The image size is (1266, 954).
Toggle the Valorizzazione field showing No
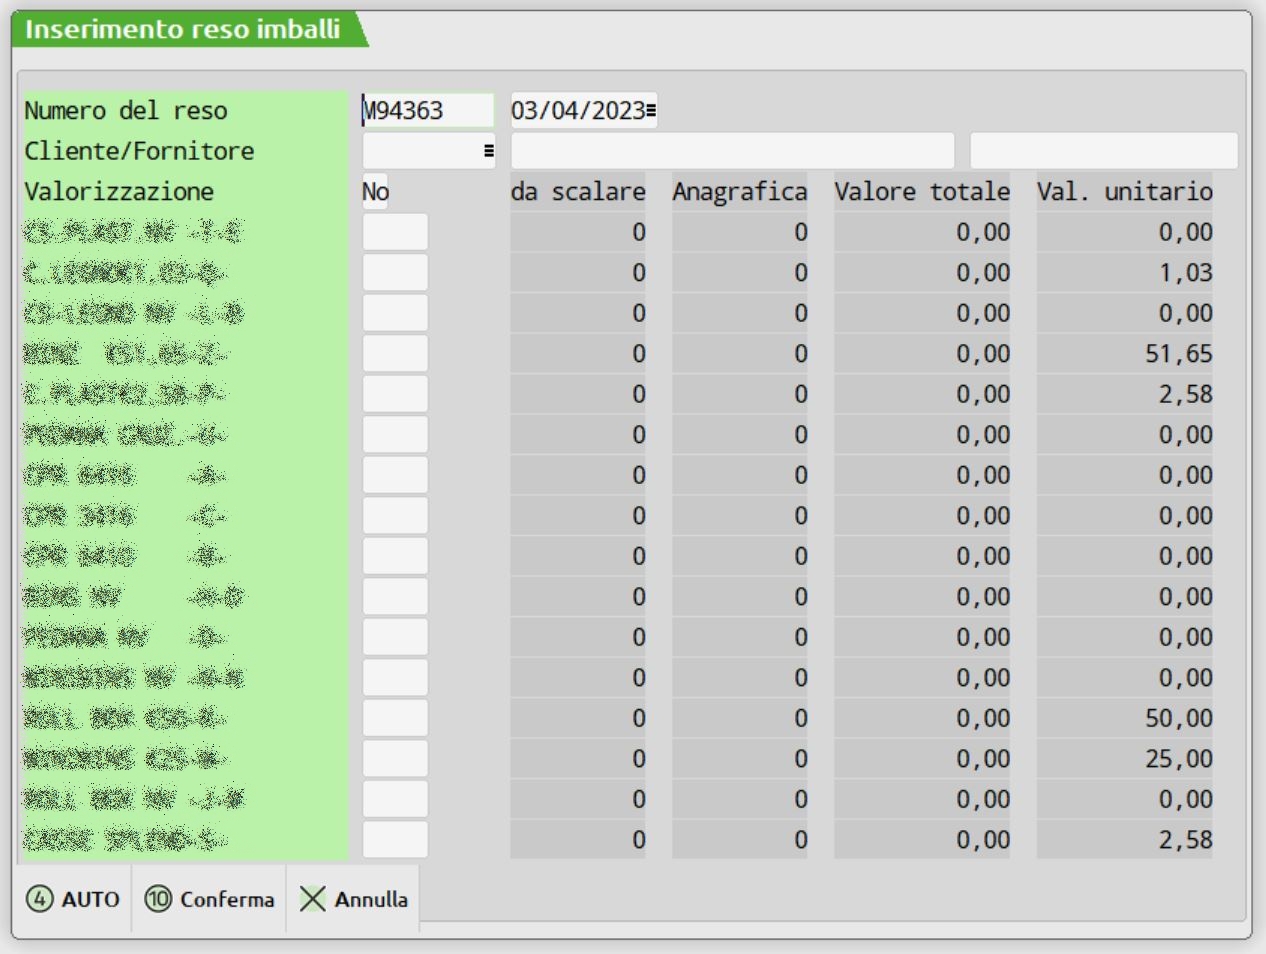pyautogui.click(x=376, y=192)
